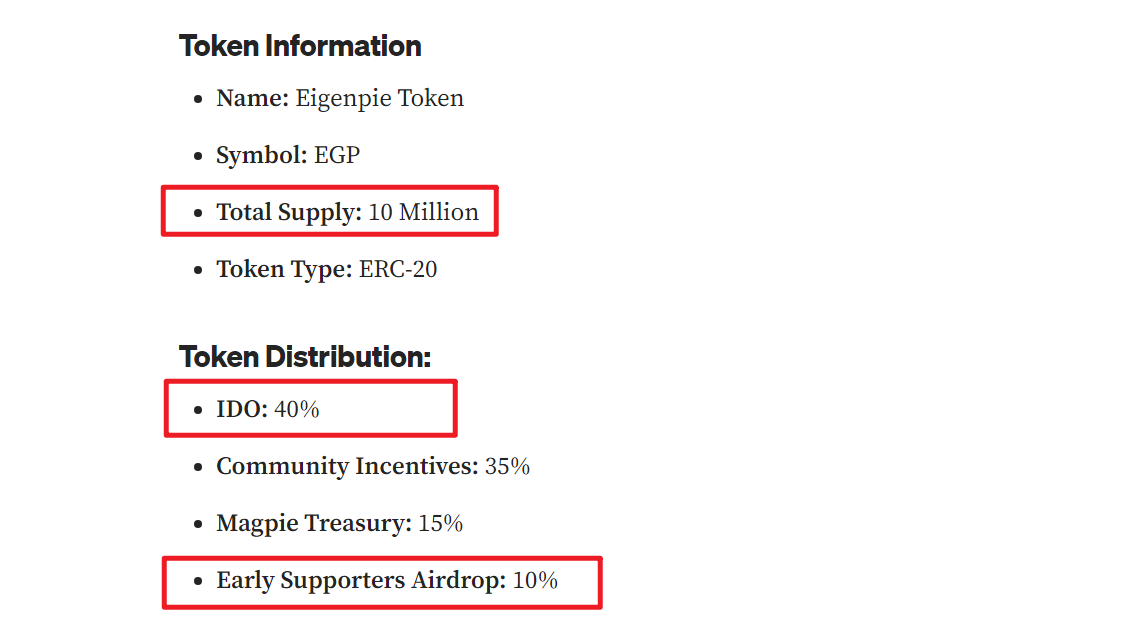Viewport: 1133px width, 619px height.
Task: Select the Early Supporters Airdrop: label
Action: tap(361, 581)
